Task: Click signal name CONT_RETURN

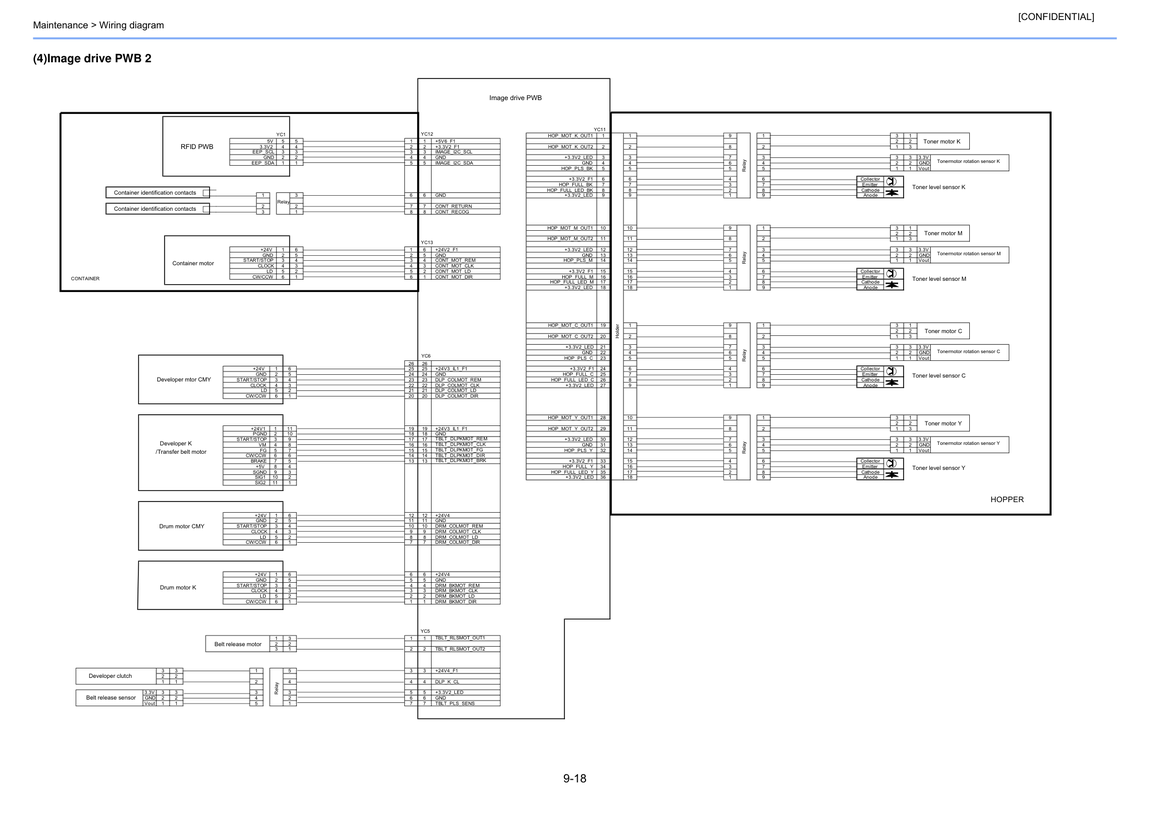Action: coord(453,206)
